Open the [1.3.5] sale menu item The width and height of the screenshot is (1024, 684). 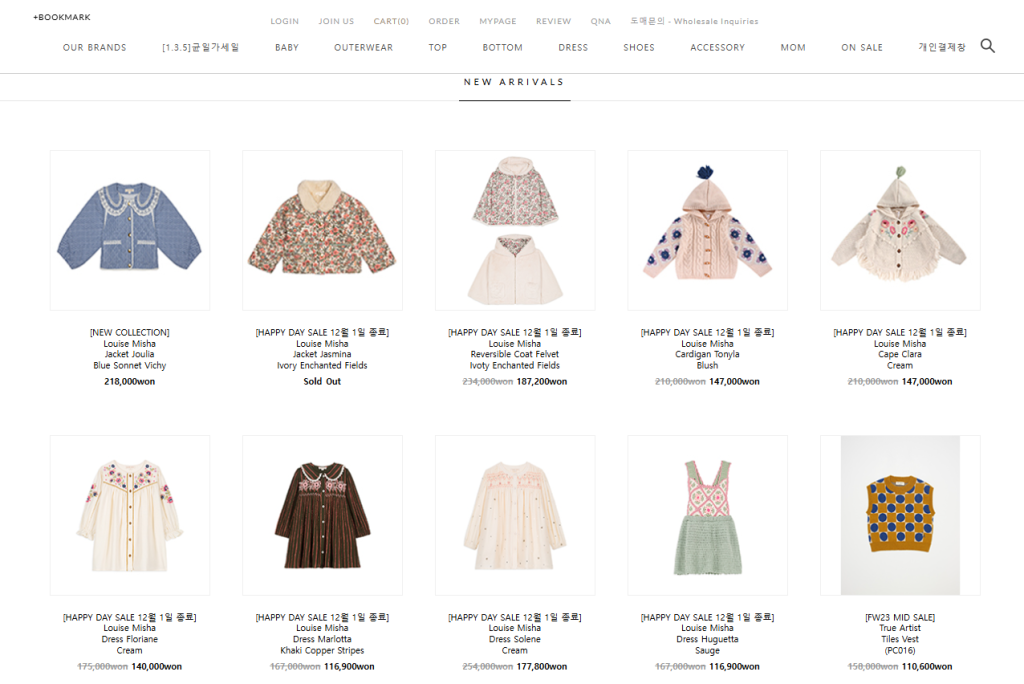(200, 47)
